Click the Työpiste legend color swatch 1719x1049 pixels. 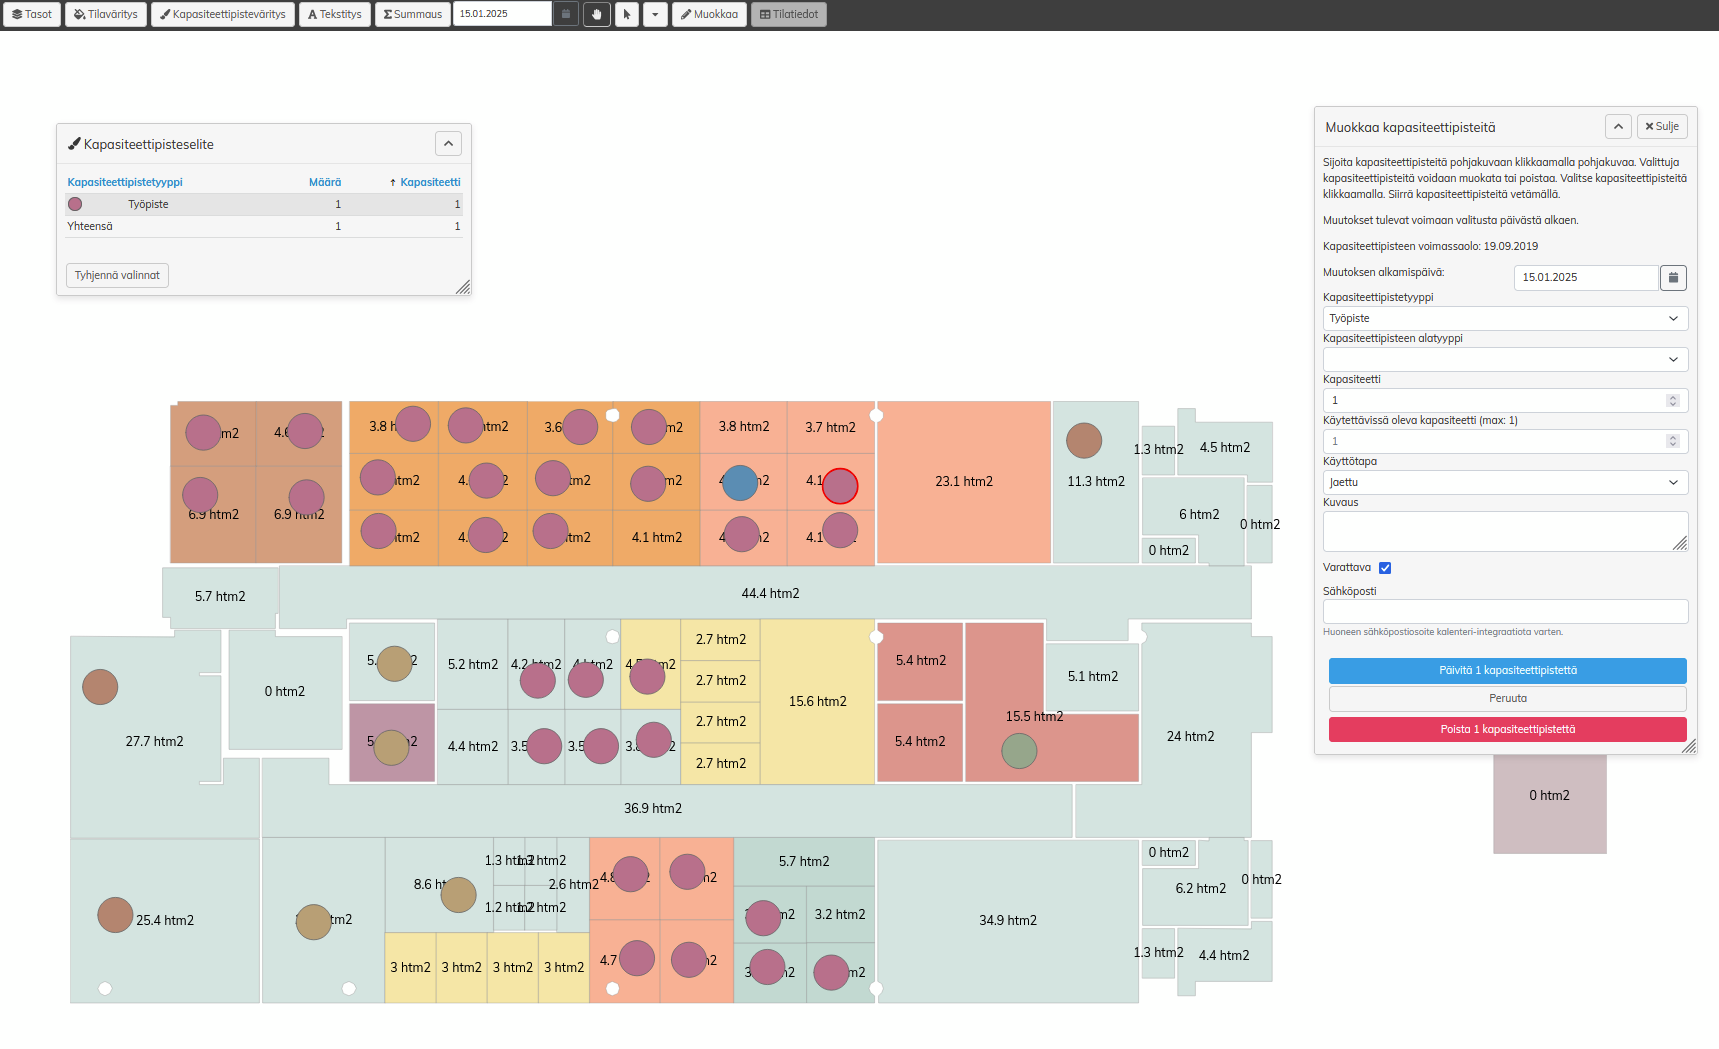(x=75, y=204)
